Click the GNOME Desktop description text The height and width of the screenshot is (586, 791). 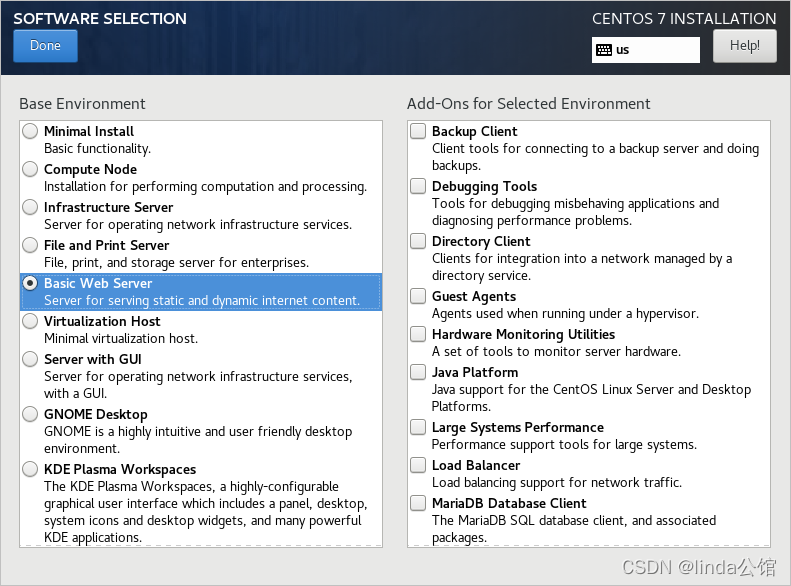(x=198, y=440)
